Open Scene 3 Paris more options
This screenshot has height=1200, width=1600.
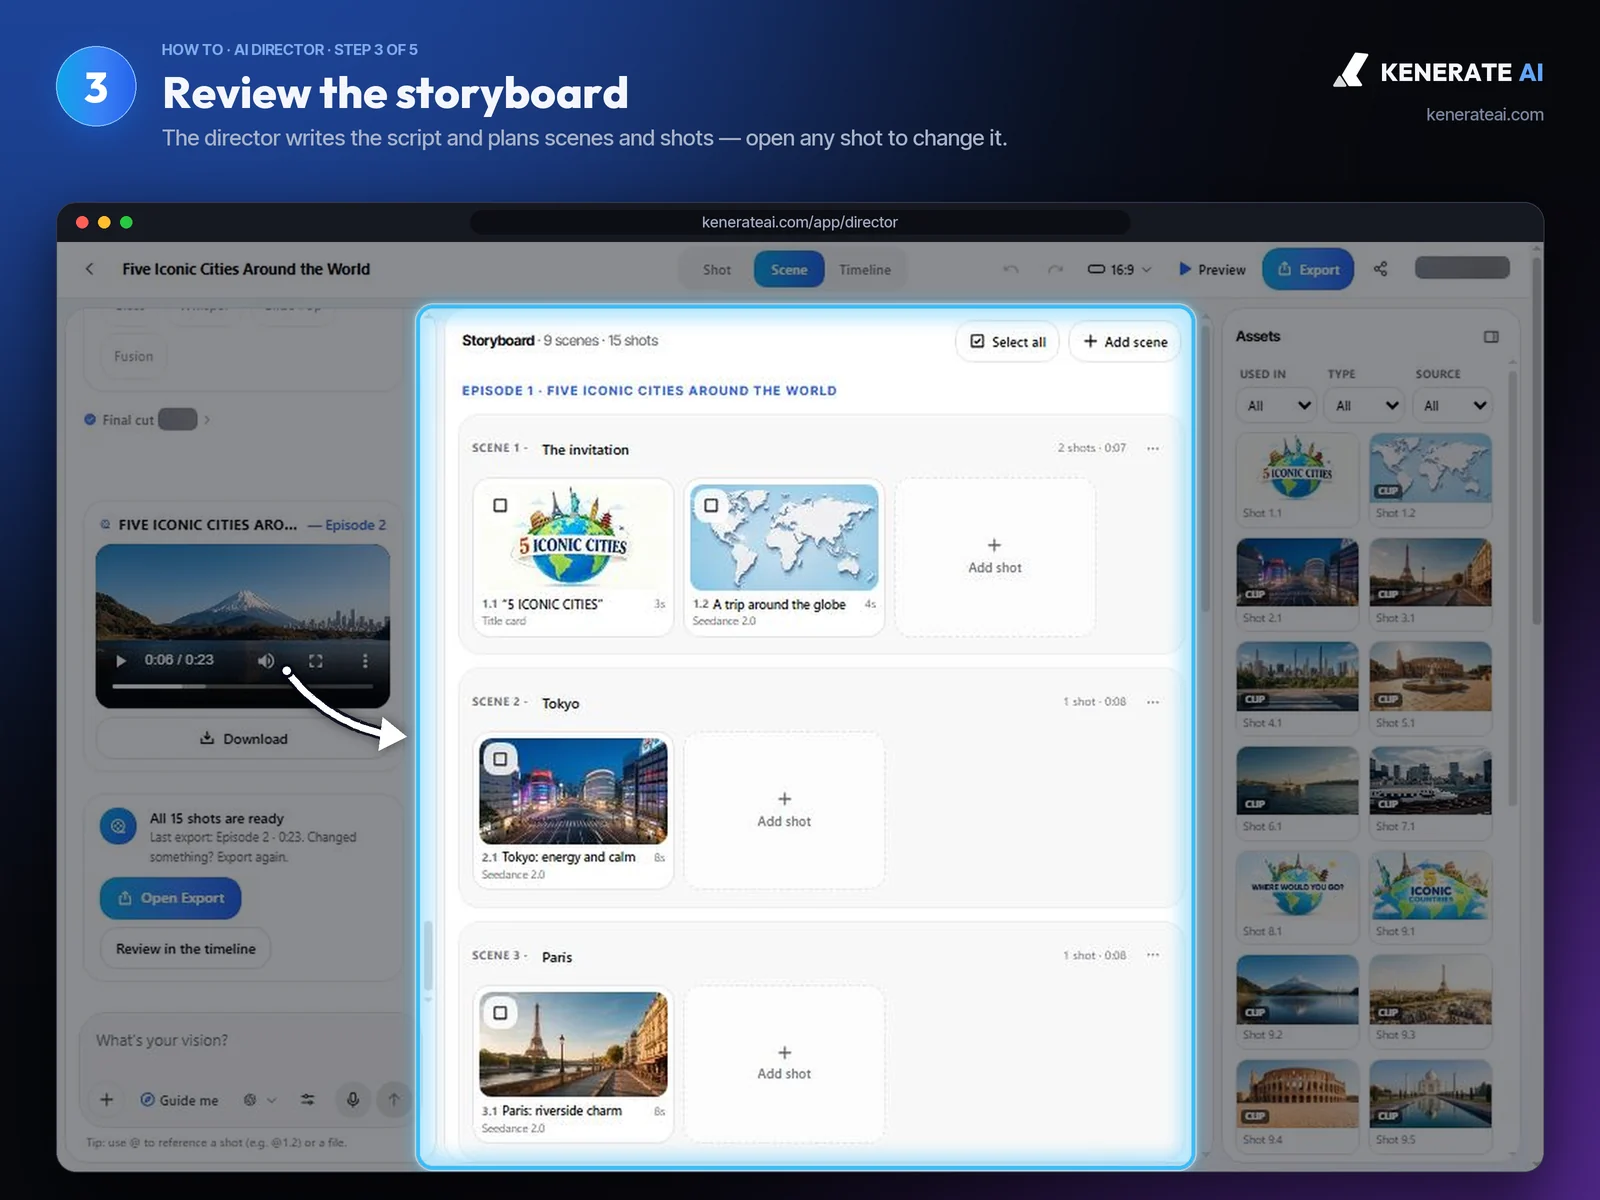pyautogui.click(x=1153, y=955)
